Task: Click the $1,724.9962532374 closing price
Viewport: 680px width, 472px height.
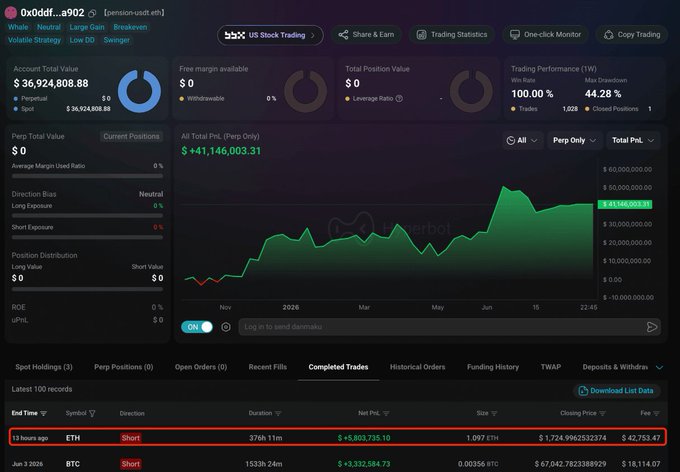Action: pos(572,438)
